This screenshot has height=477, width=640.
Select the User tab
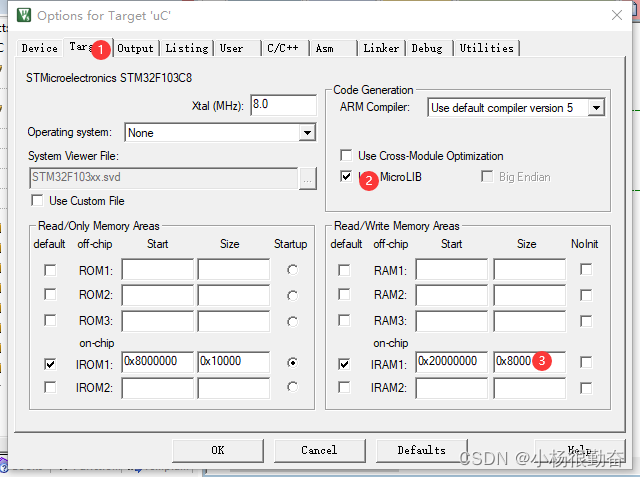[x=238, y=48]
